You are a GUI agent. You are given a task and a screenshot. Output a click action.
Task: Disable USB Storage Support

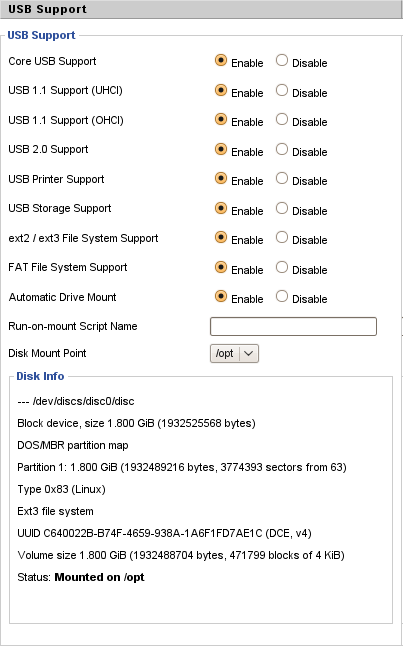click(282, 208)
